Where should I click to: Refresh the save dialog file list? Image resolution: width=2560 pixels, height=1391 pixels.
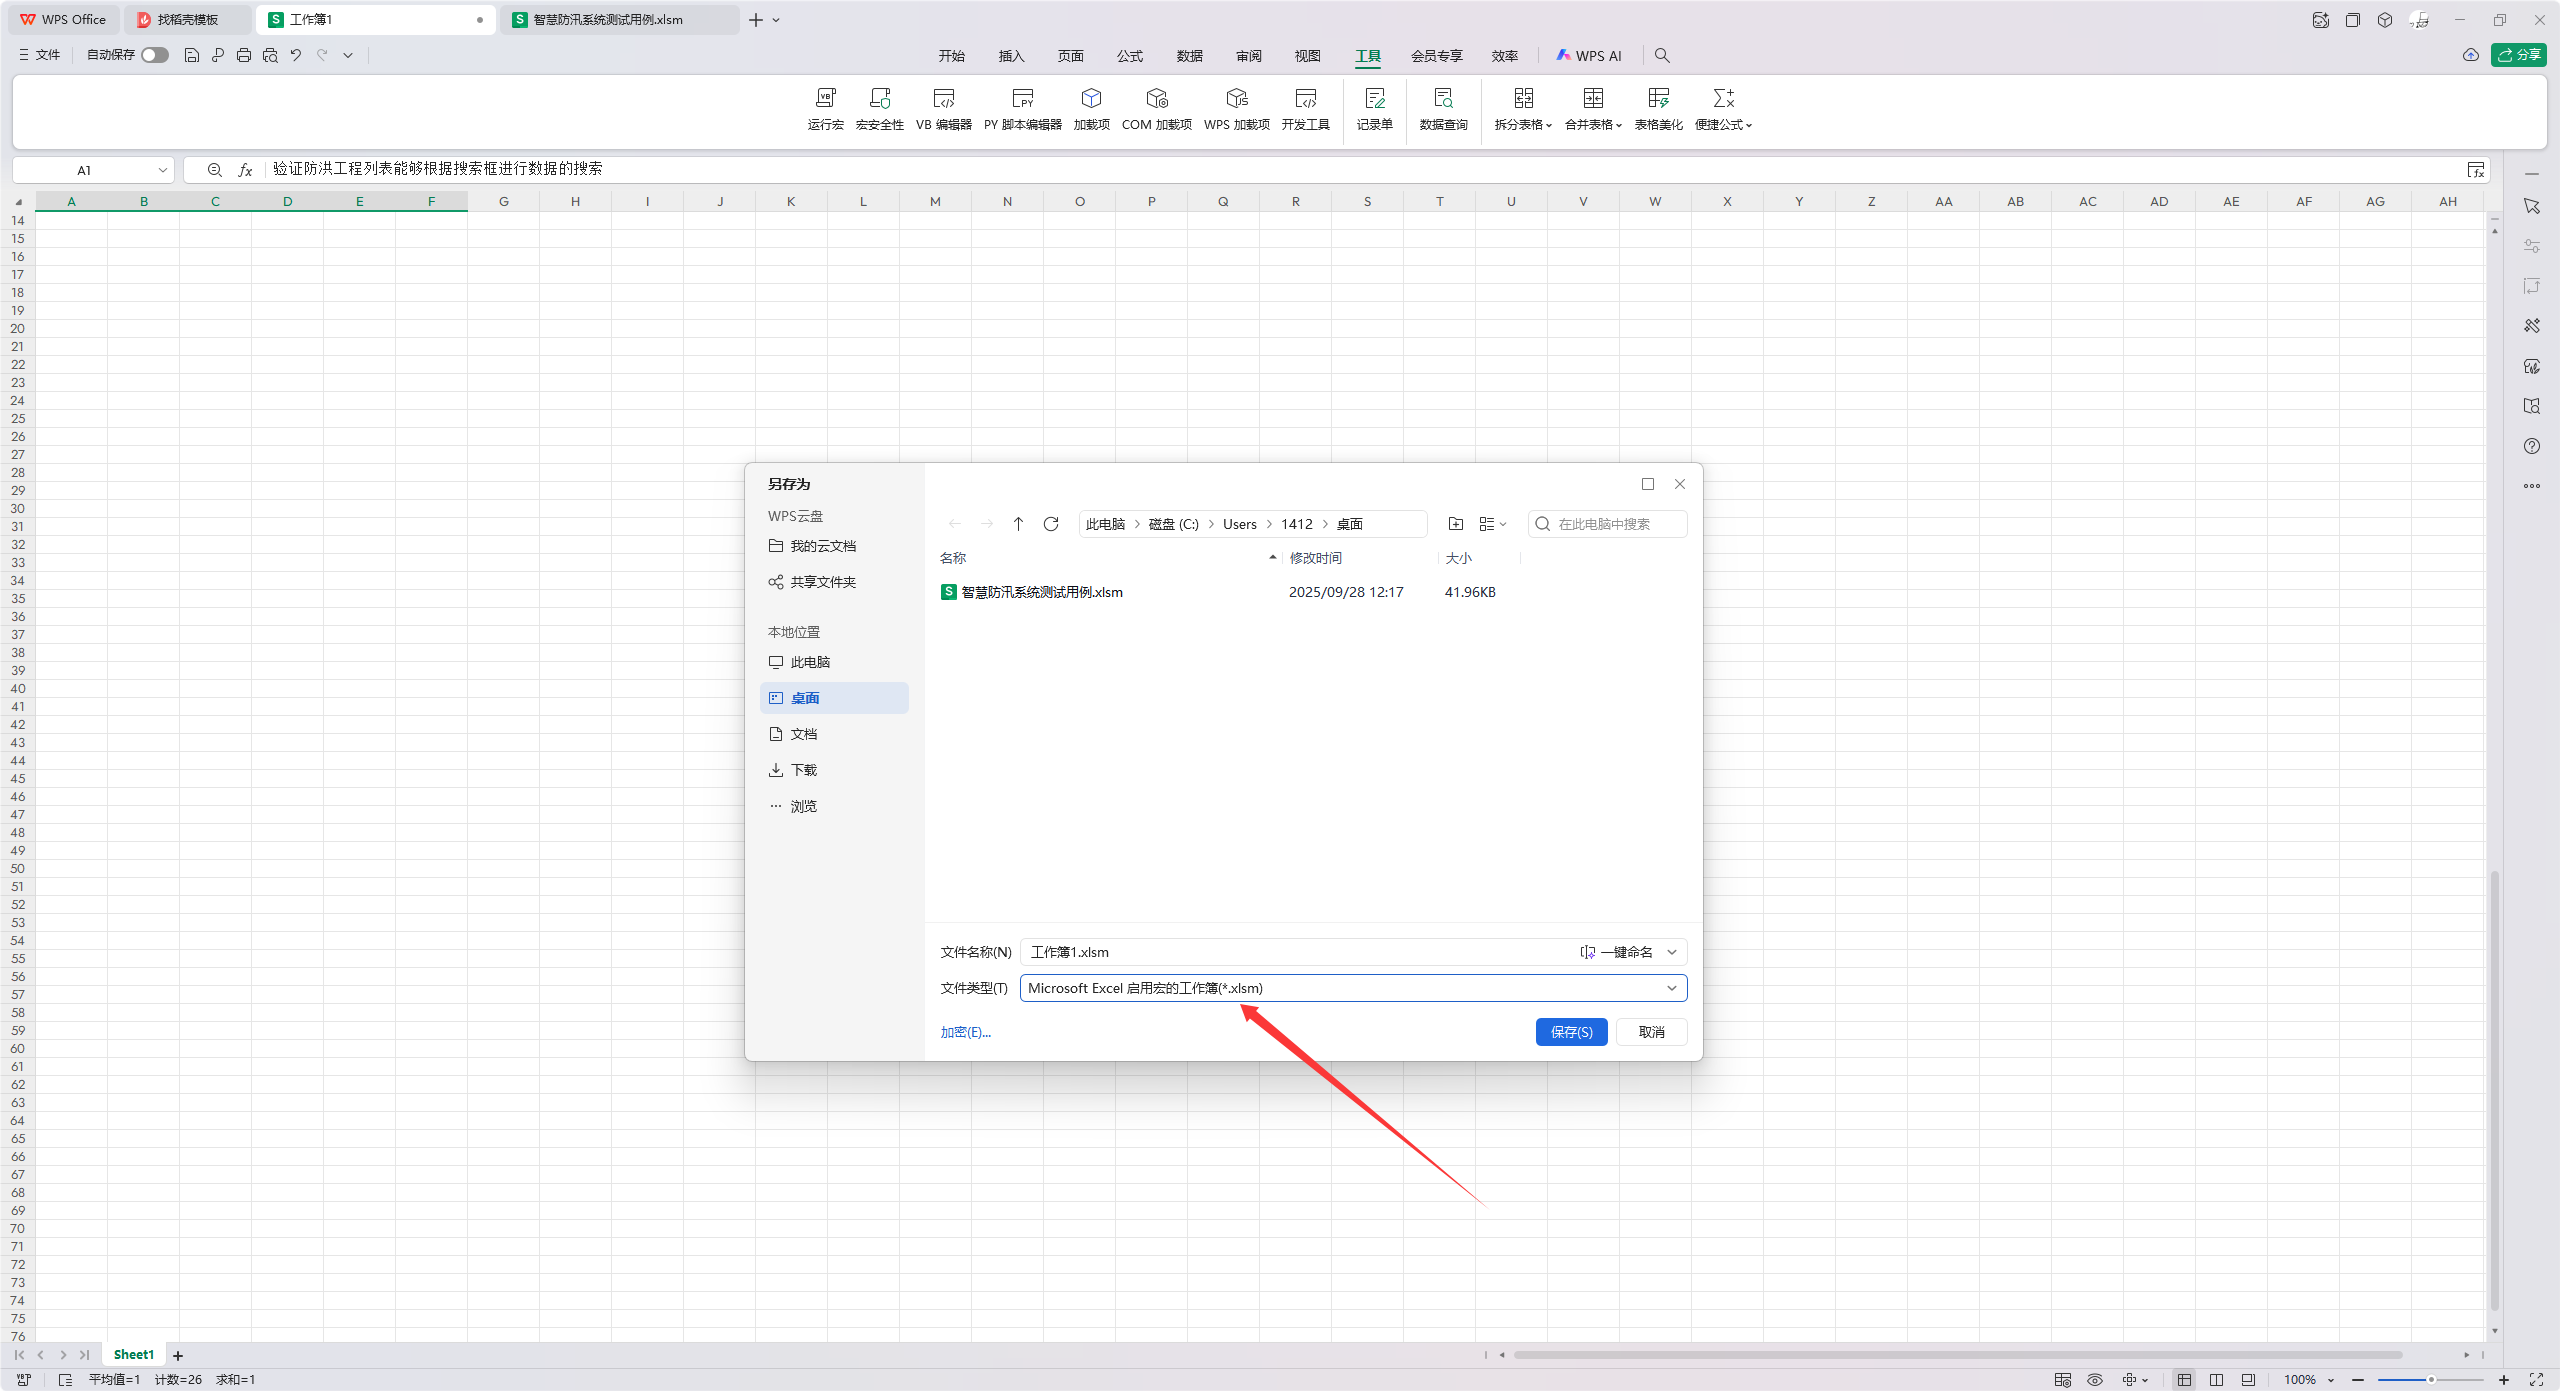coord(1051,524)
